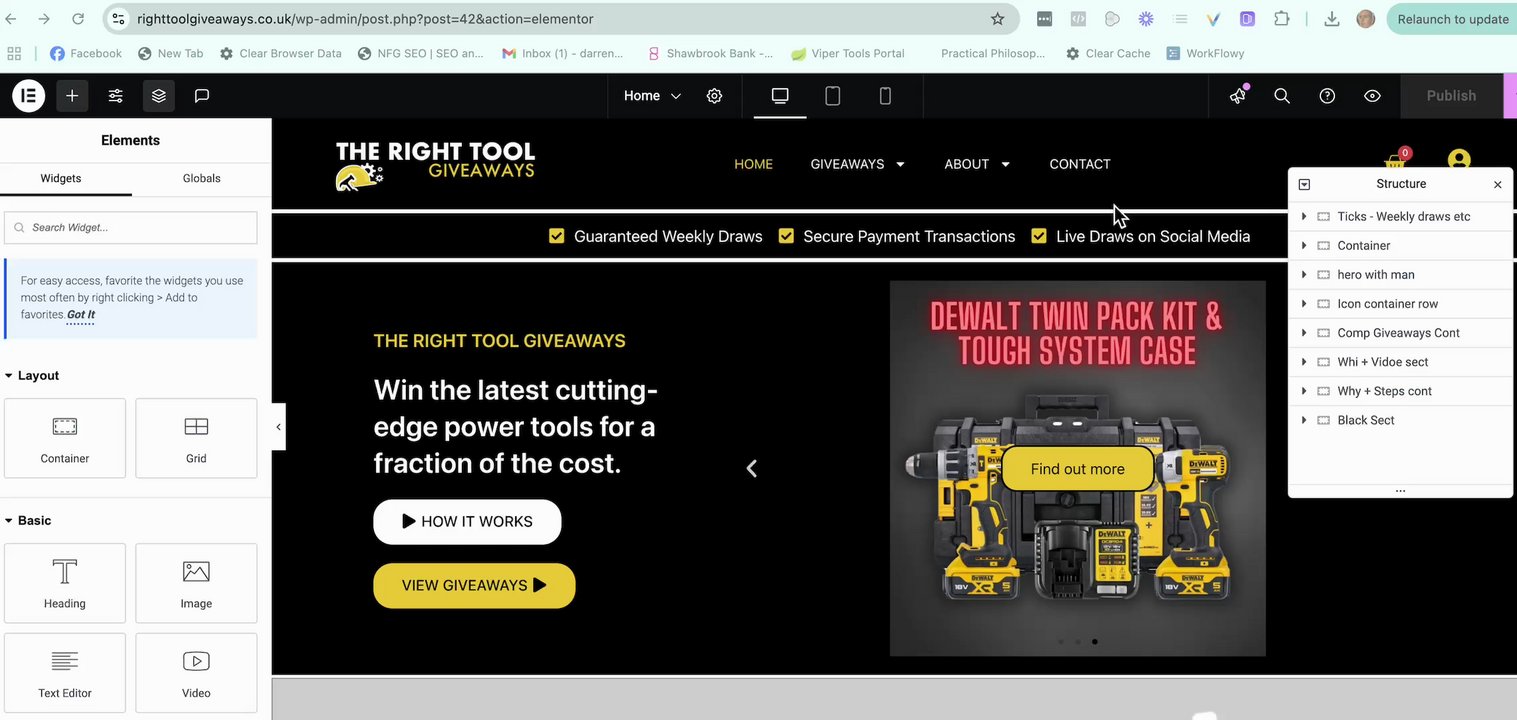The width and height of the screenshot is (1517, 720).
Task: Open the Chrome extensions puzzle icon
Action: pos(1282,19)
